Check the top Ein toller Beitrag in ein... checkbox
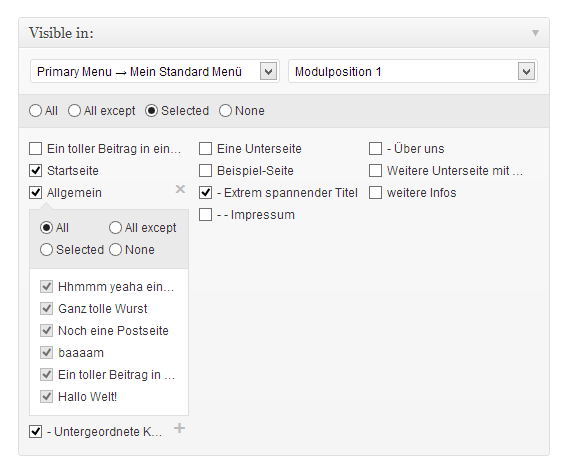This screenshot has width=569, height=472. (36, 149)
